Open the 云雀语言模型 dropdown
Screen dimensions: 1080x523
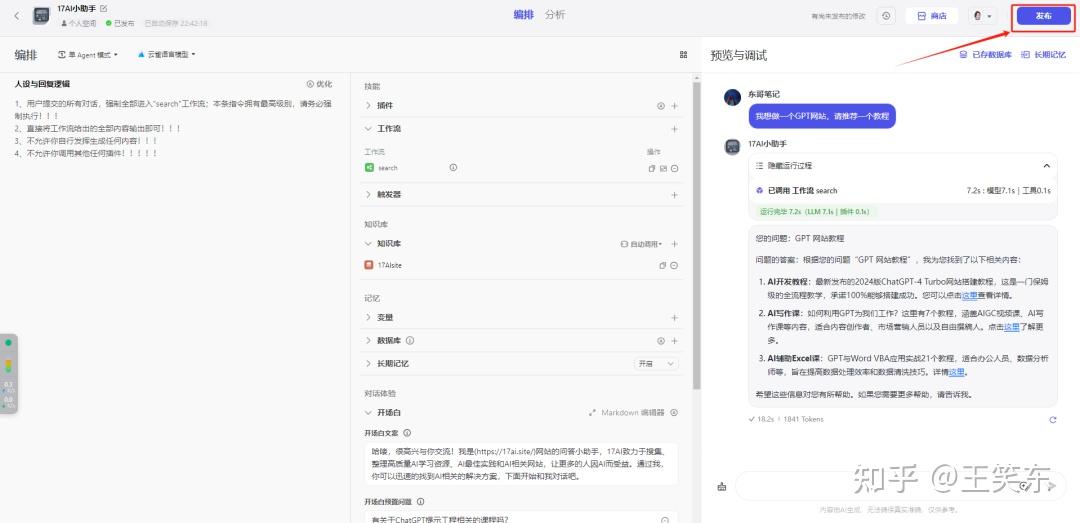167,54
